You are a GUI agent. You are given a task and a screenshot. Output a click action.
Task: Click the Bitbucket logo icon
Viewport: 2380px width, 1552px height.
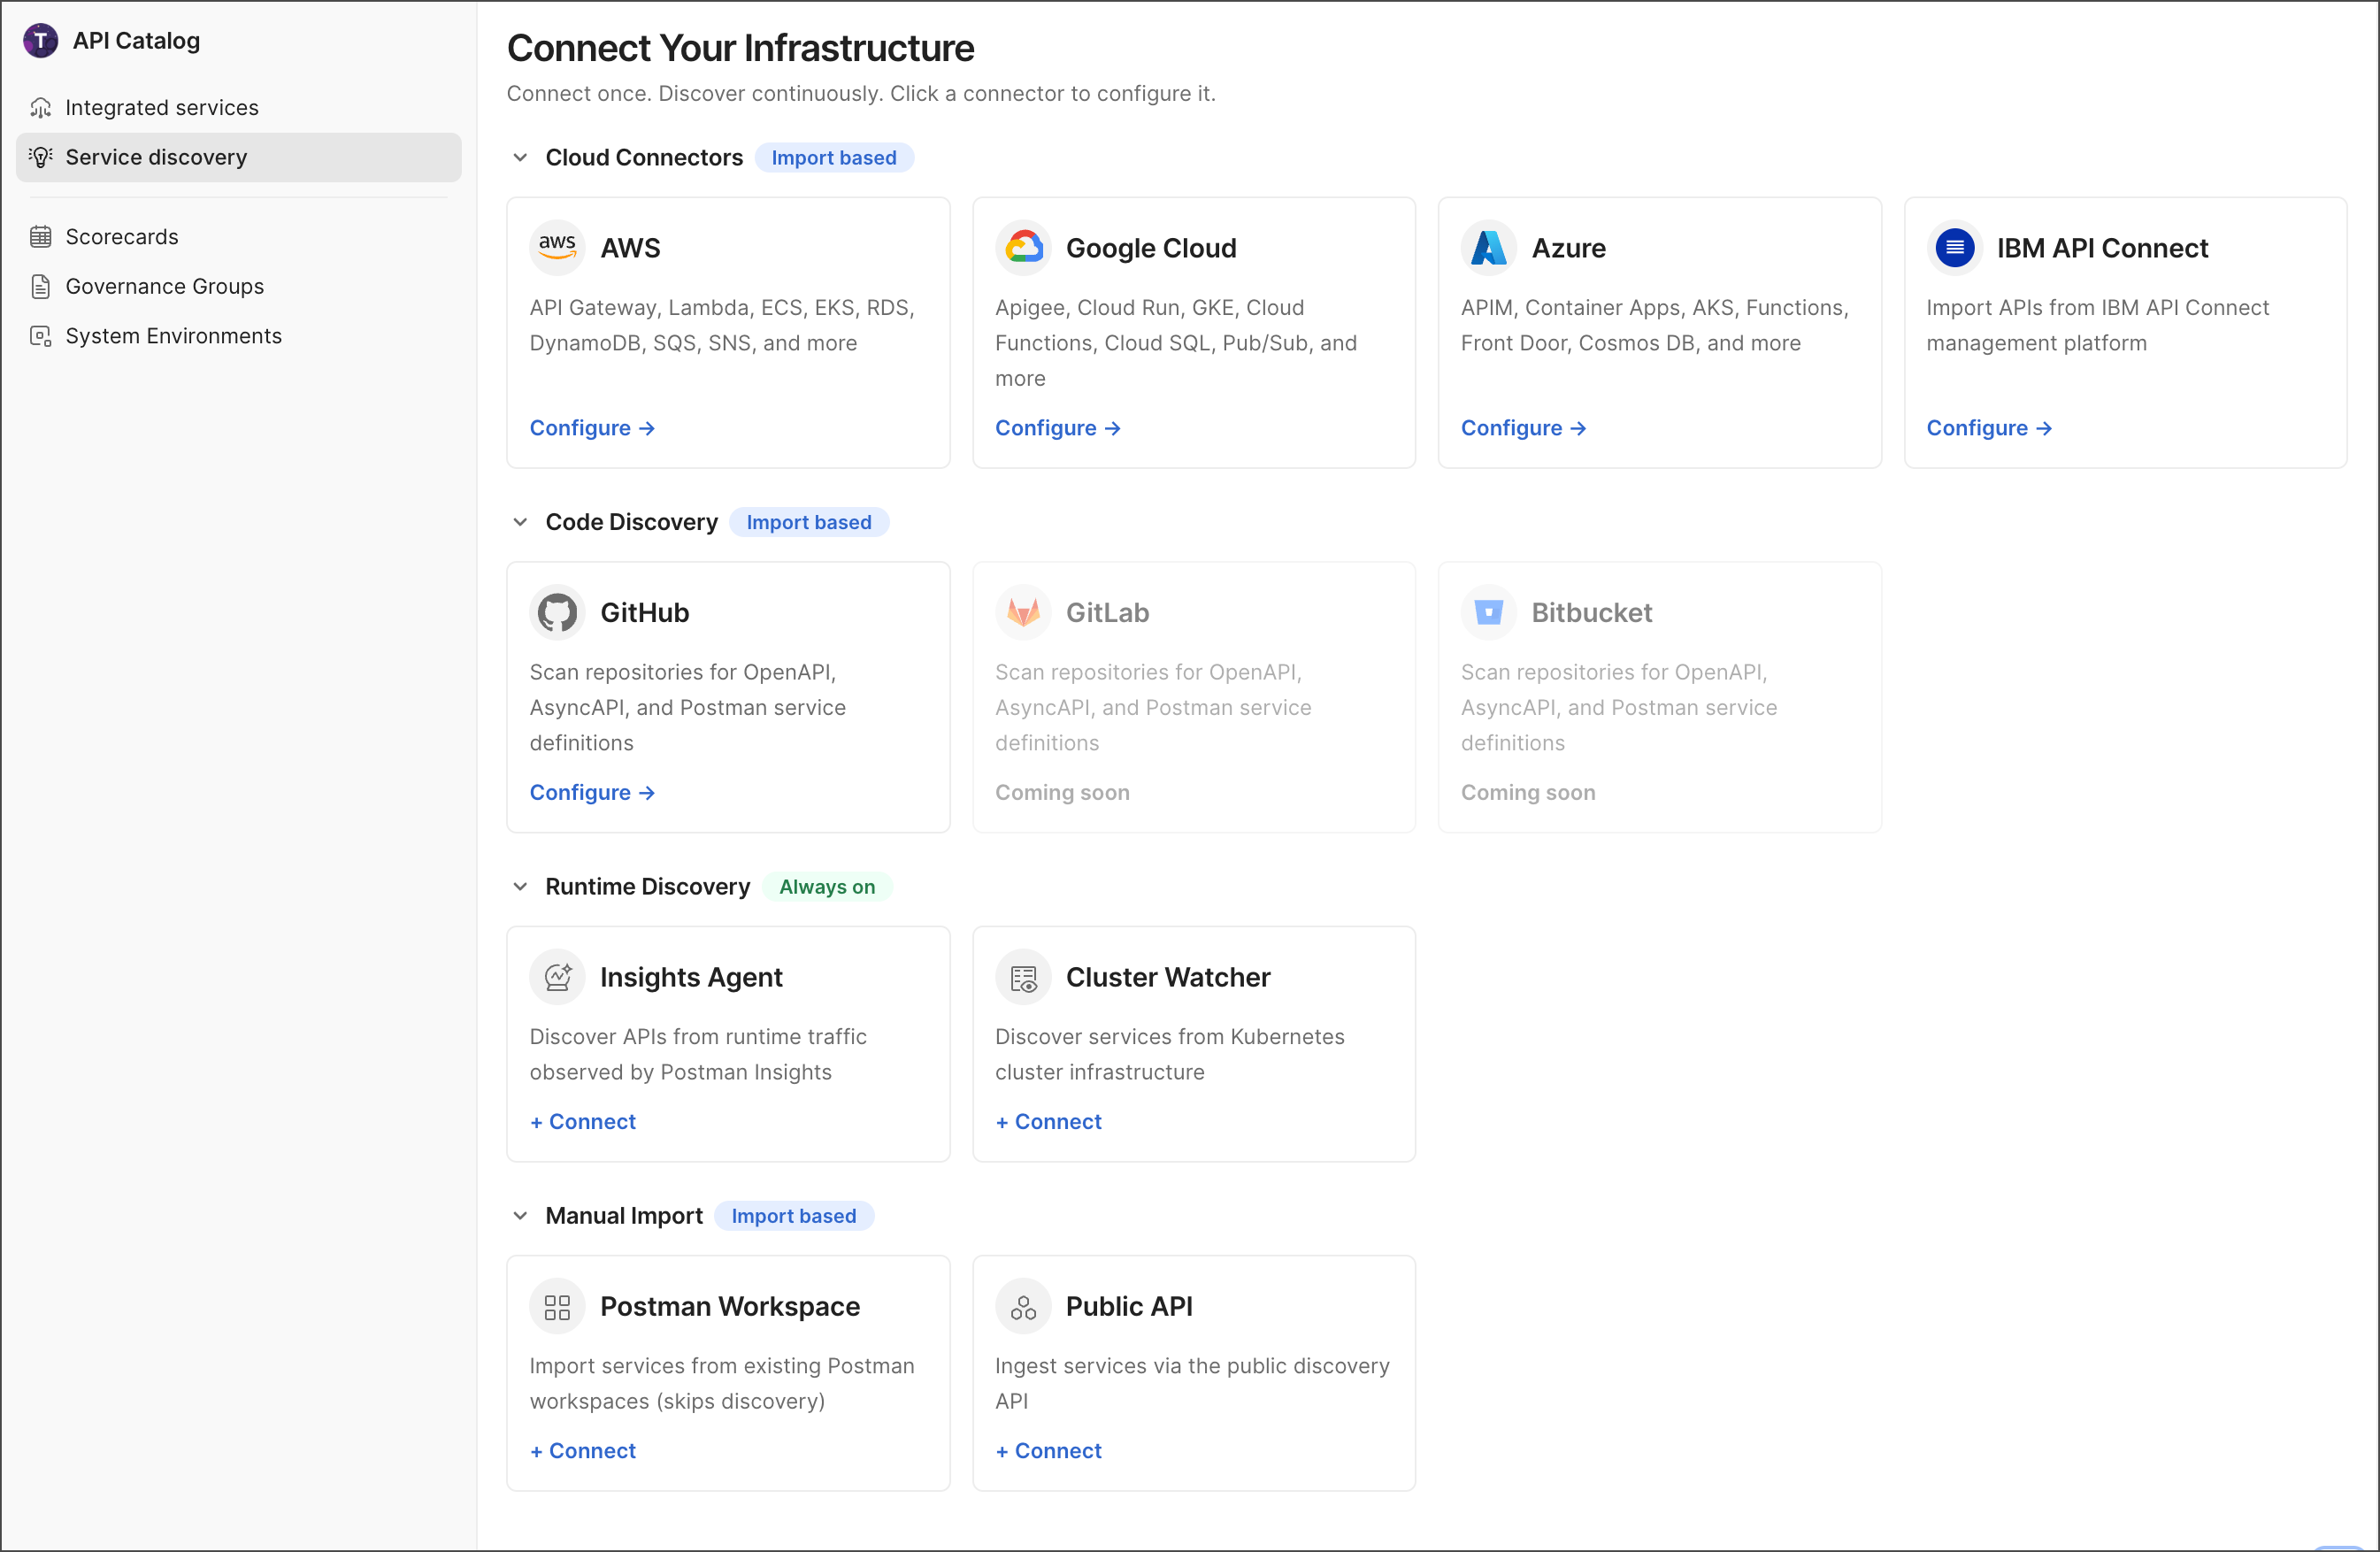point(1489,612)
